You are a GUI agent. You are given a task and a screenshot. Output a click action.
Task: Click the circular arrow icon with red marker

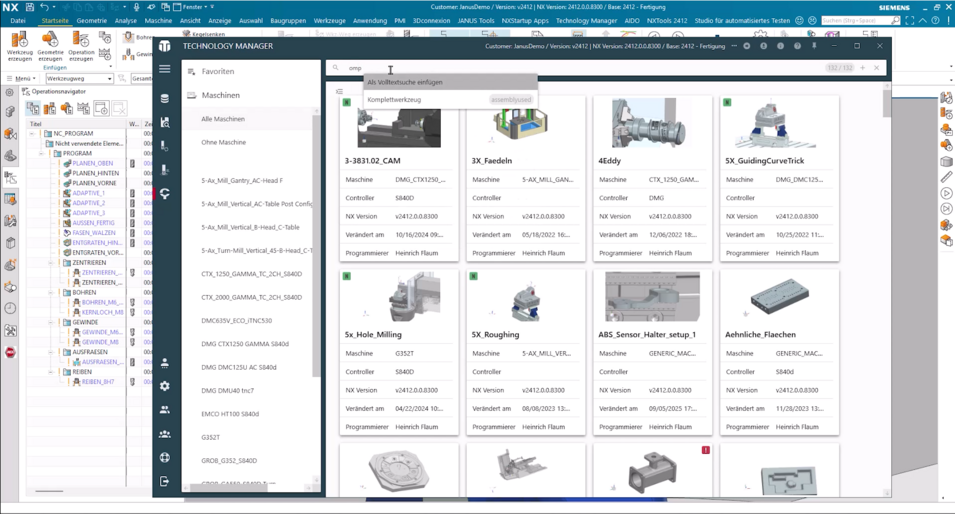click(x=164, y=194)
